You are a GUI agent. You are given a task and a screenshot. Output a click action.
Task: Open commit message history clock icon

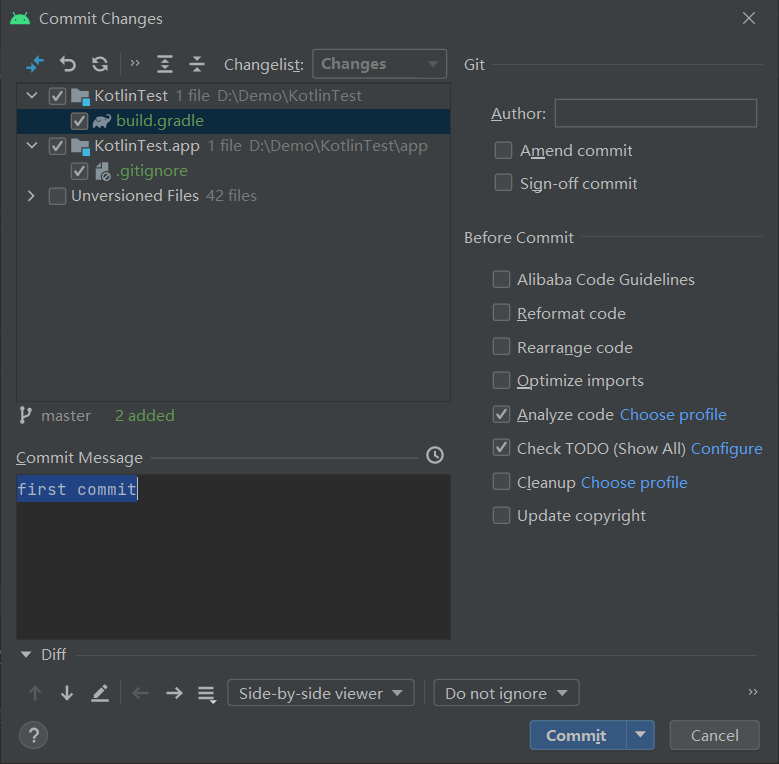(435, 455)
